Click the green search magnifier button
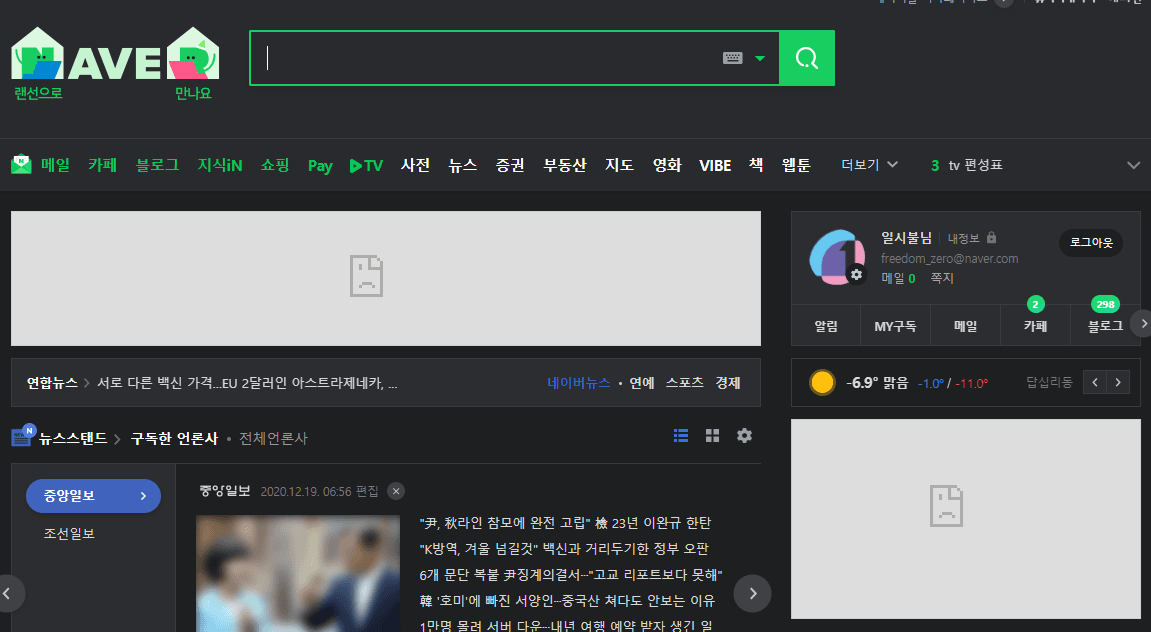The height and width of the screenshot is (632, 1151). 807,58
